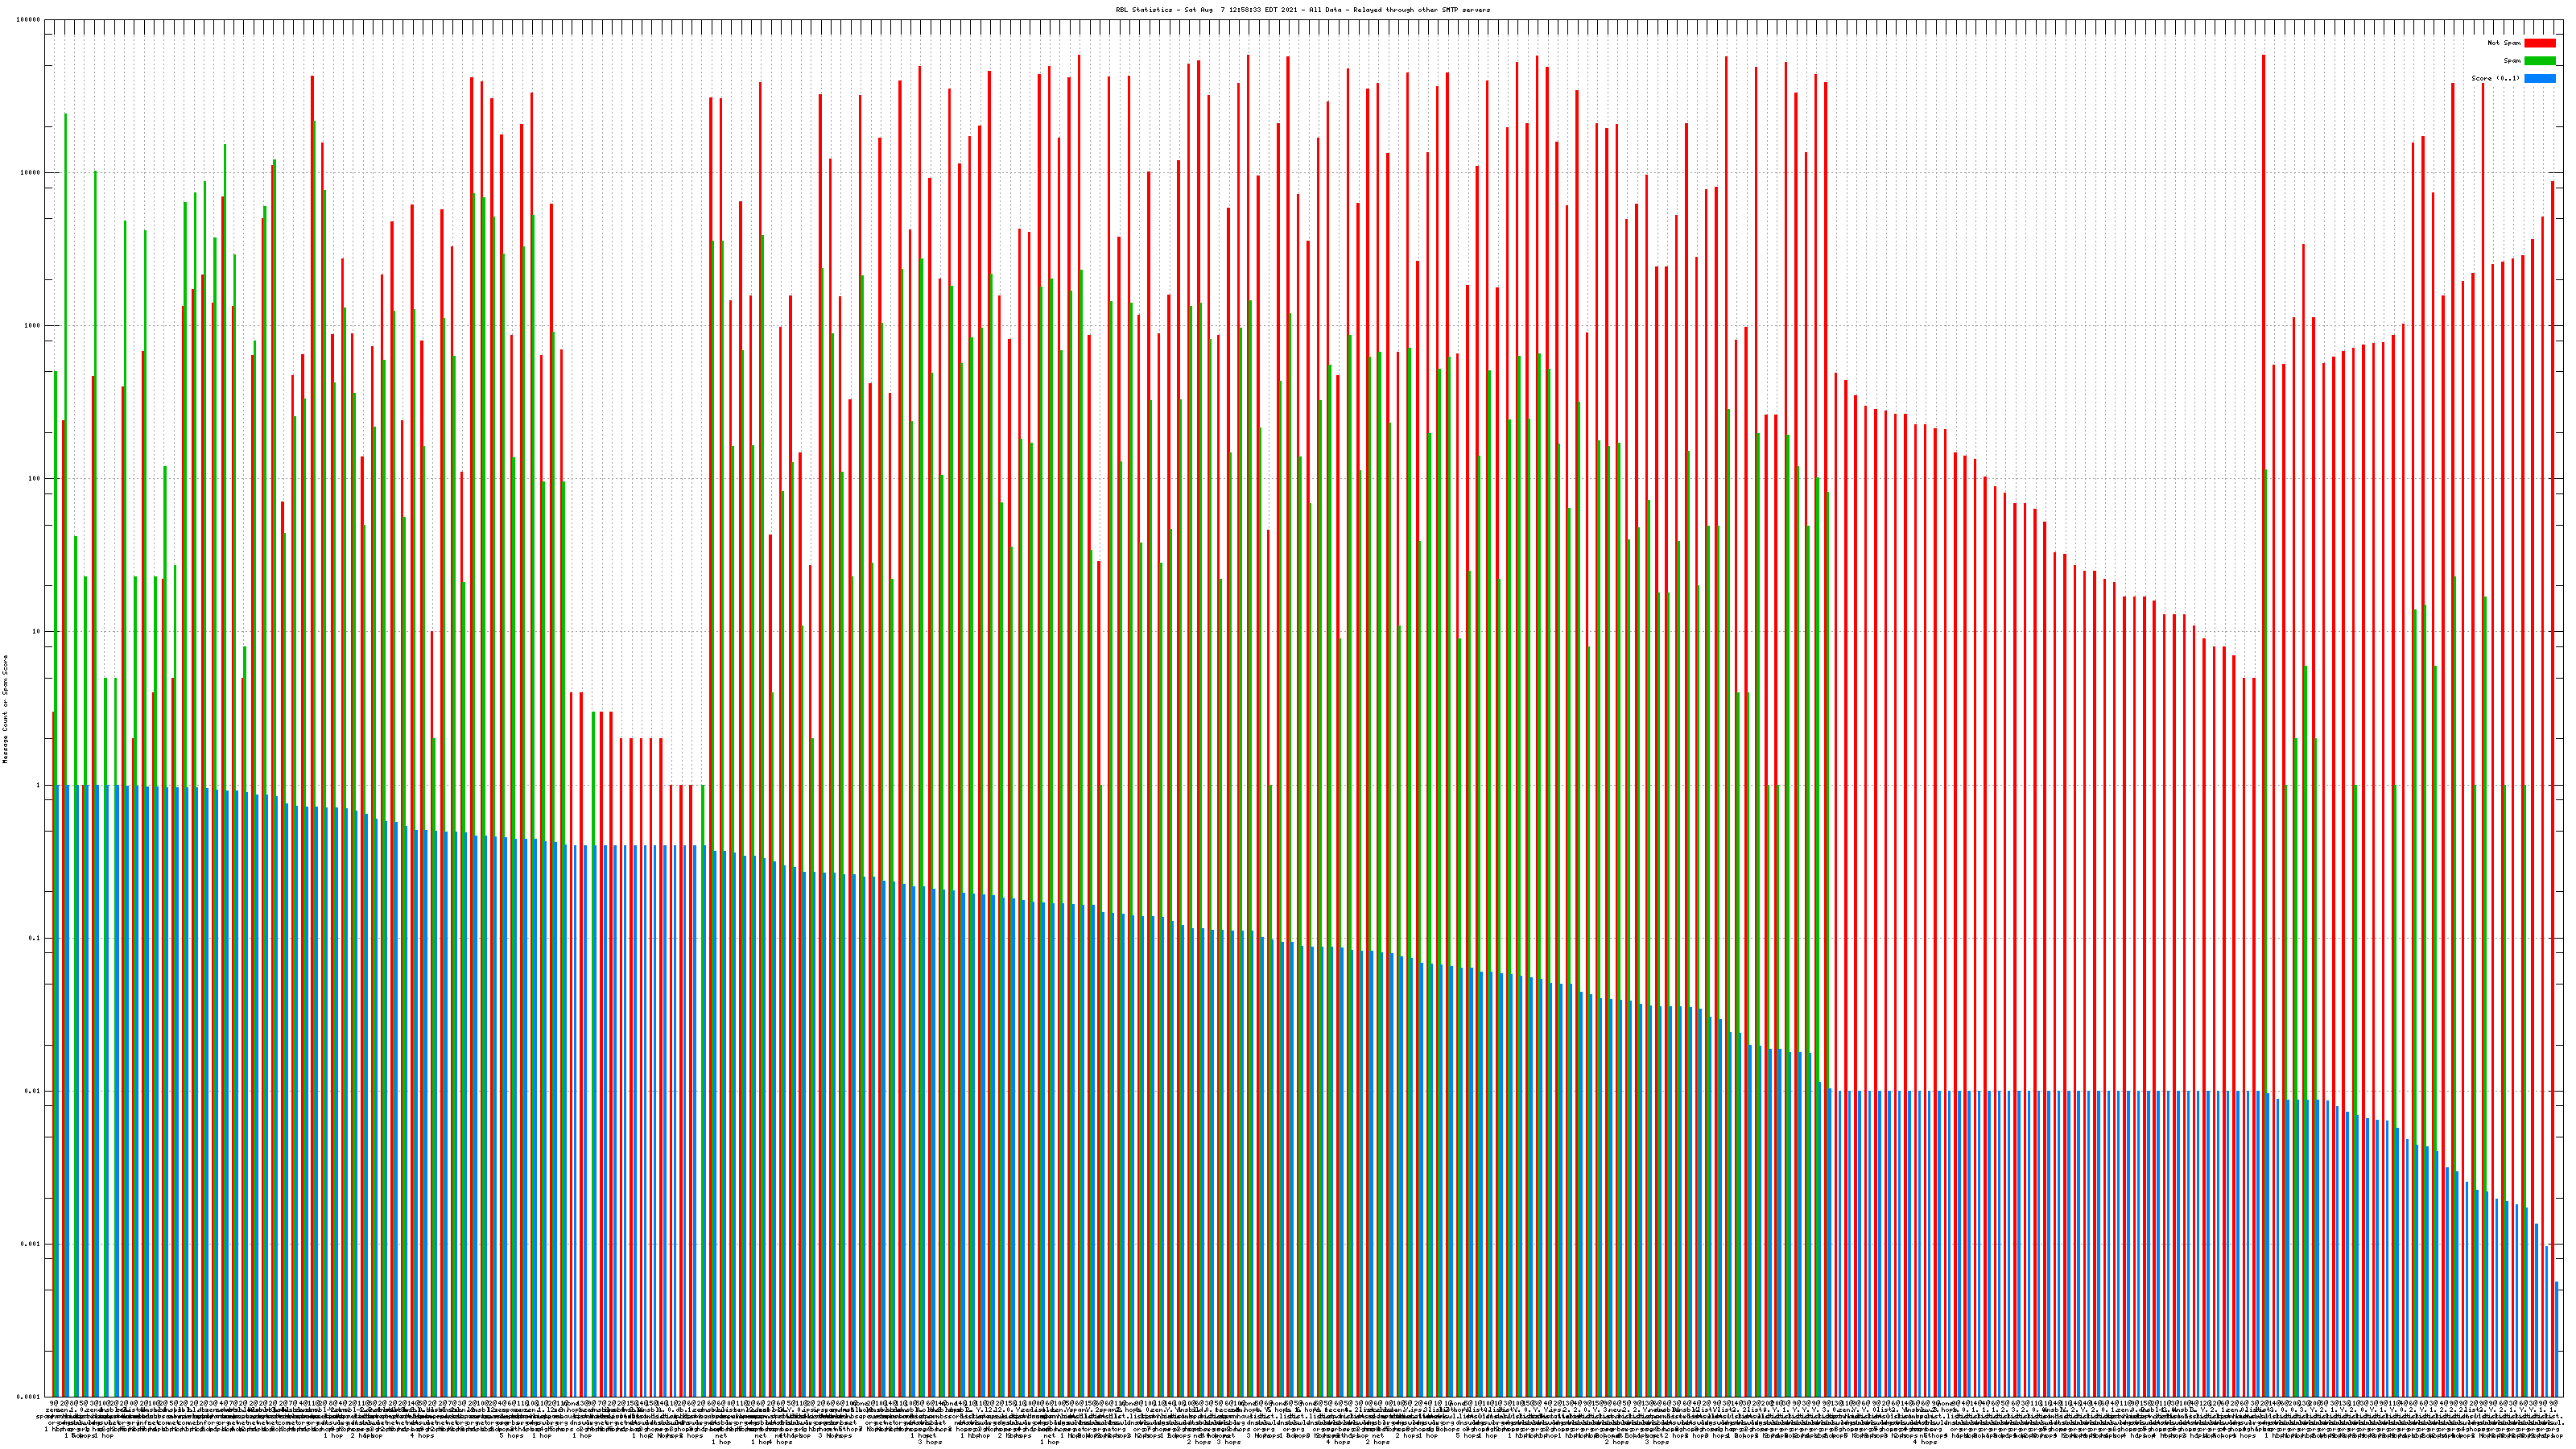Click the 'Message Count or Spam Score' axis label
The image size is (2576, 1449).
pos(5,709)
